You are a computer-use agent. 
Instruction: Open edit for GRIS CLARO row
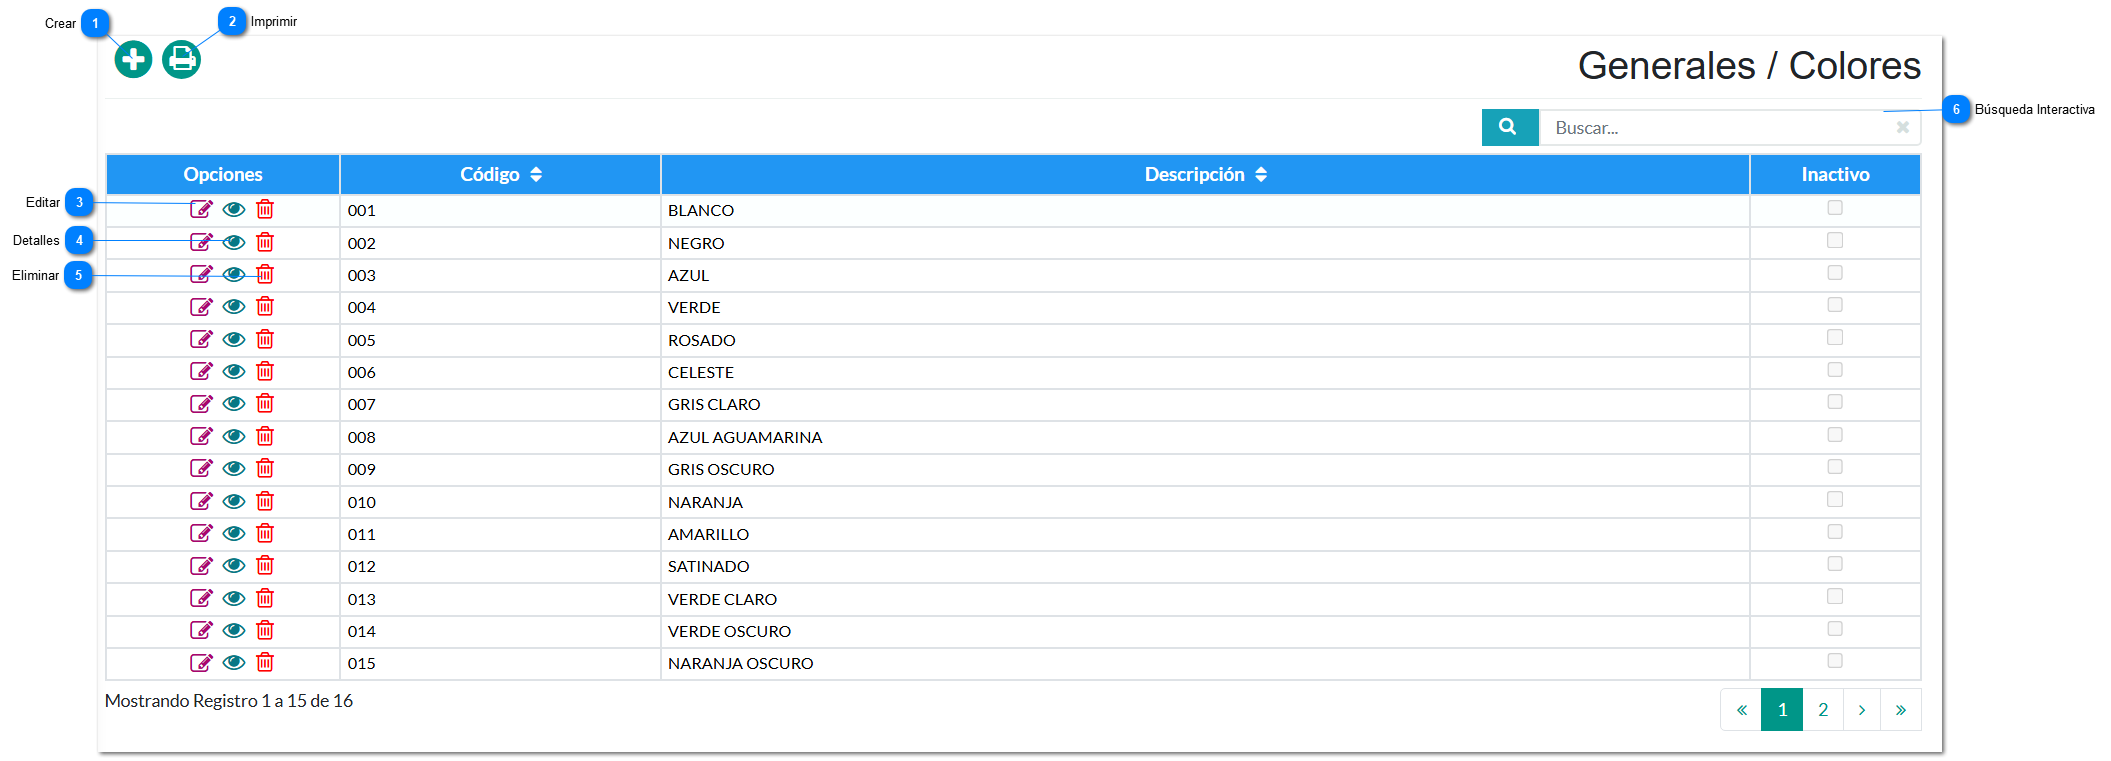coord(201,404)
